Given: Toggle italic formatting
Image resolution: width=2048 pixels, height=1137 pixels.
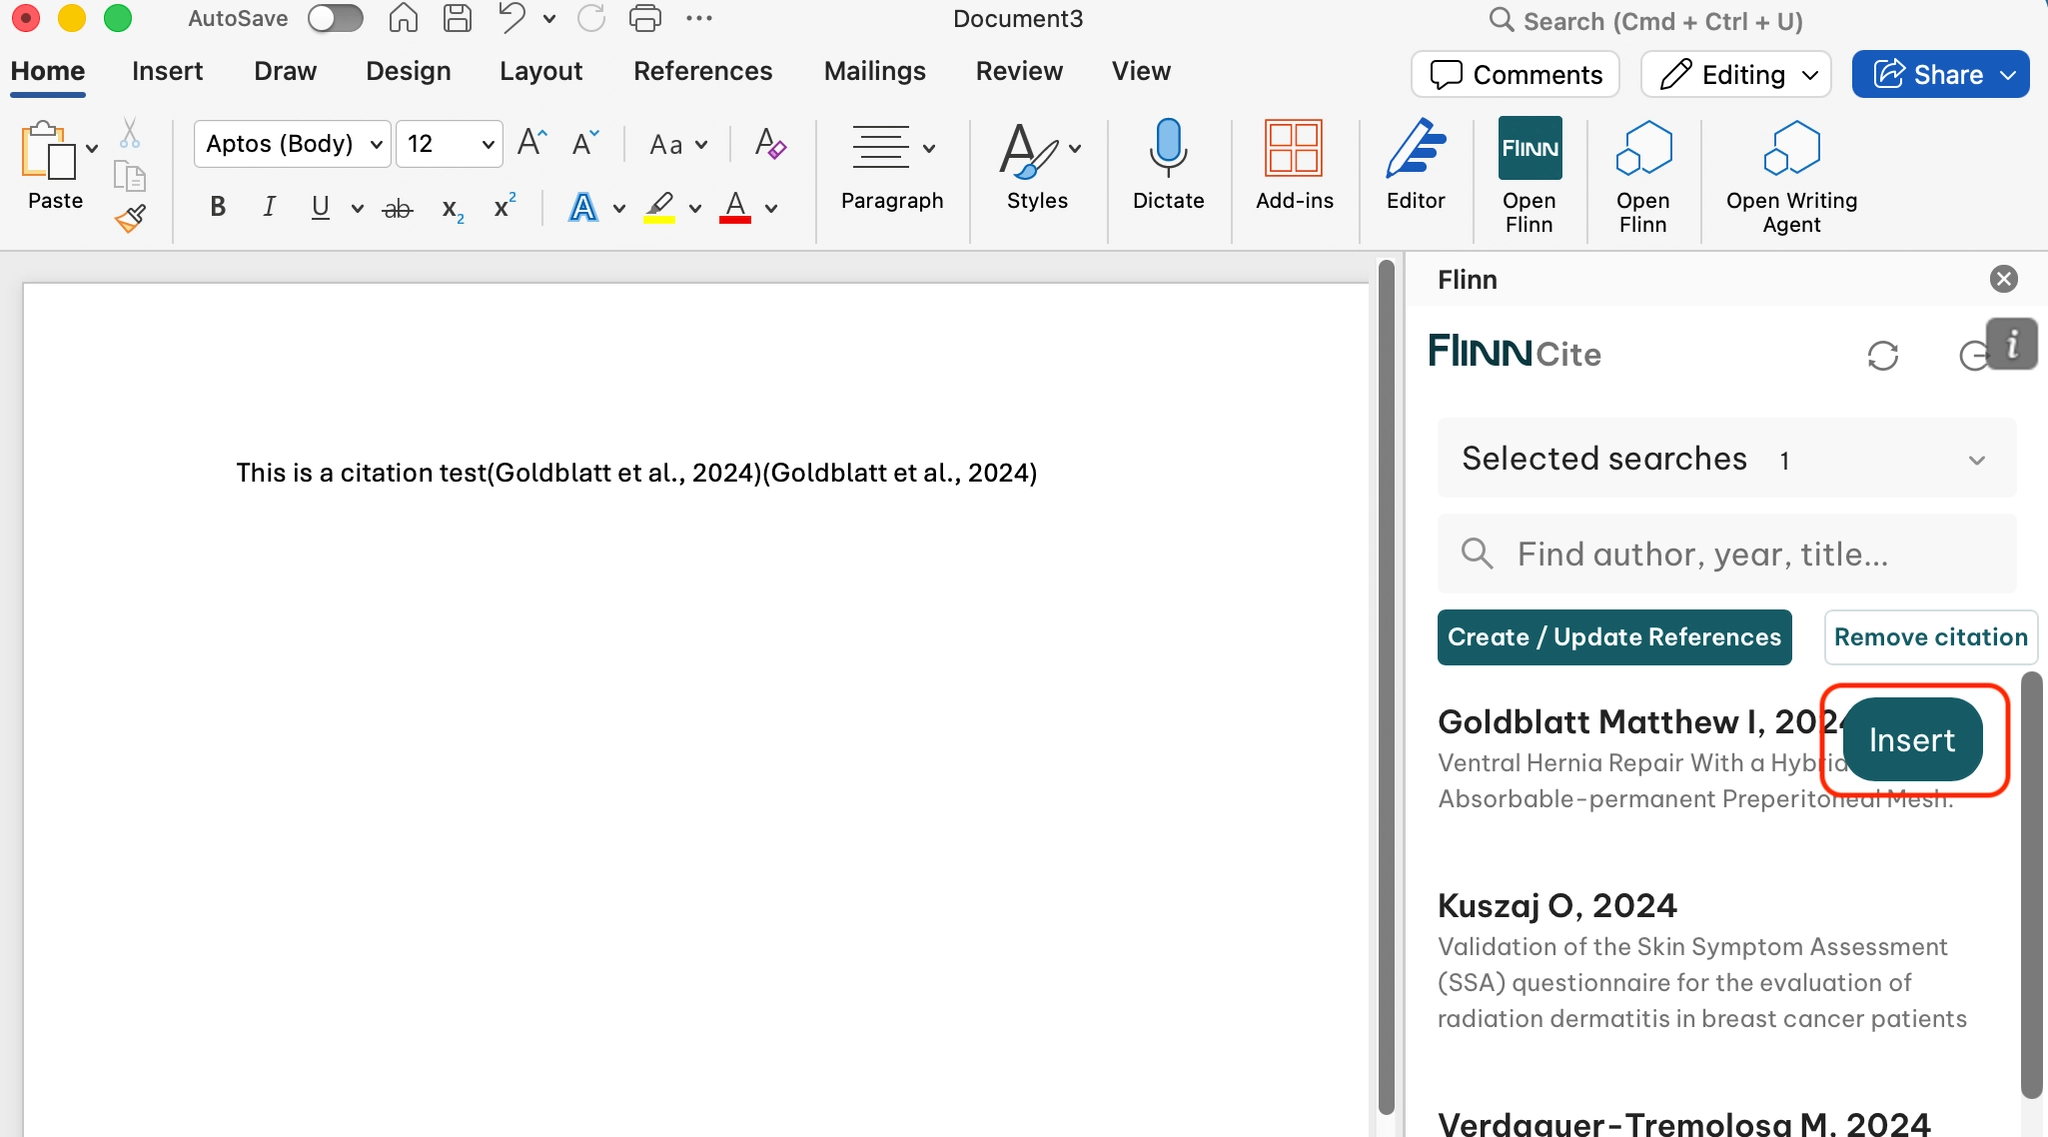Looking at the screenshot, I should click(269, 207).
